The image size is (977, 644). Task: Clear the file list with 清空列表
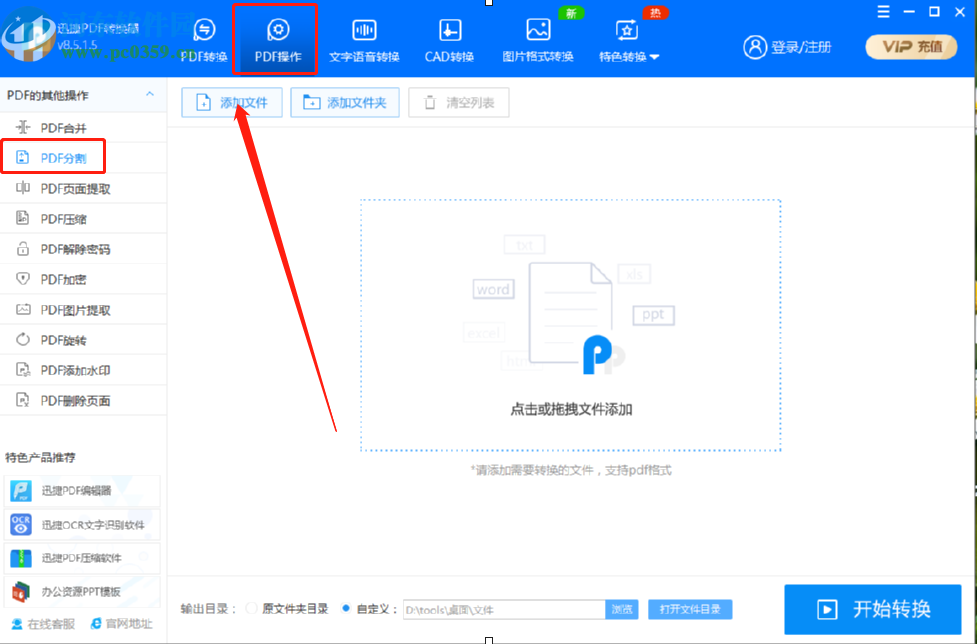point(458,101)
